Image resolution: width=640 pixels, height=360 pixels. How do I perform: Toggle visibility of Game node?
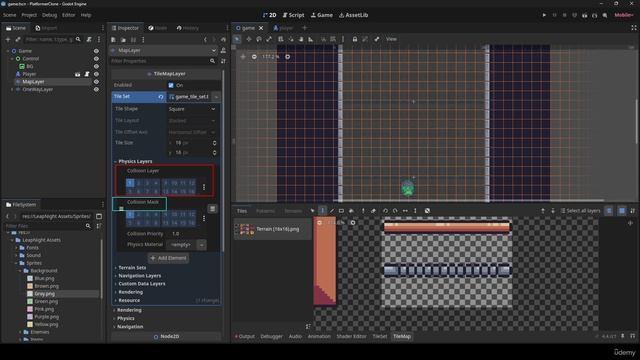pyautogui.click(x=96, y=51)
